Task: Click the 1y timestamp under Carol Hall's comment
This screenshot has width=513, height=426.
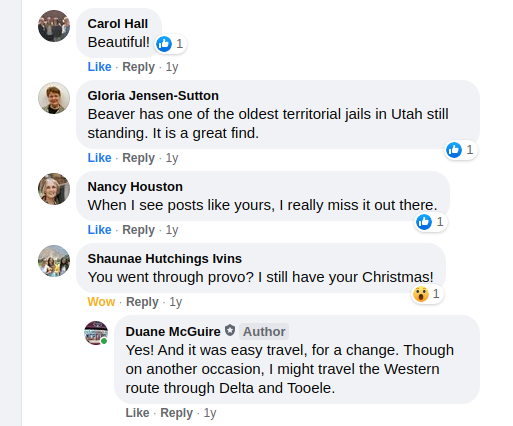Action: (172, 67)
